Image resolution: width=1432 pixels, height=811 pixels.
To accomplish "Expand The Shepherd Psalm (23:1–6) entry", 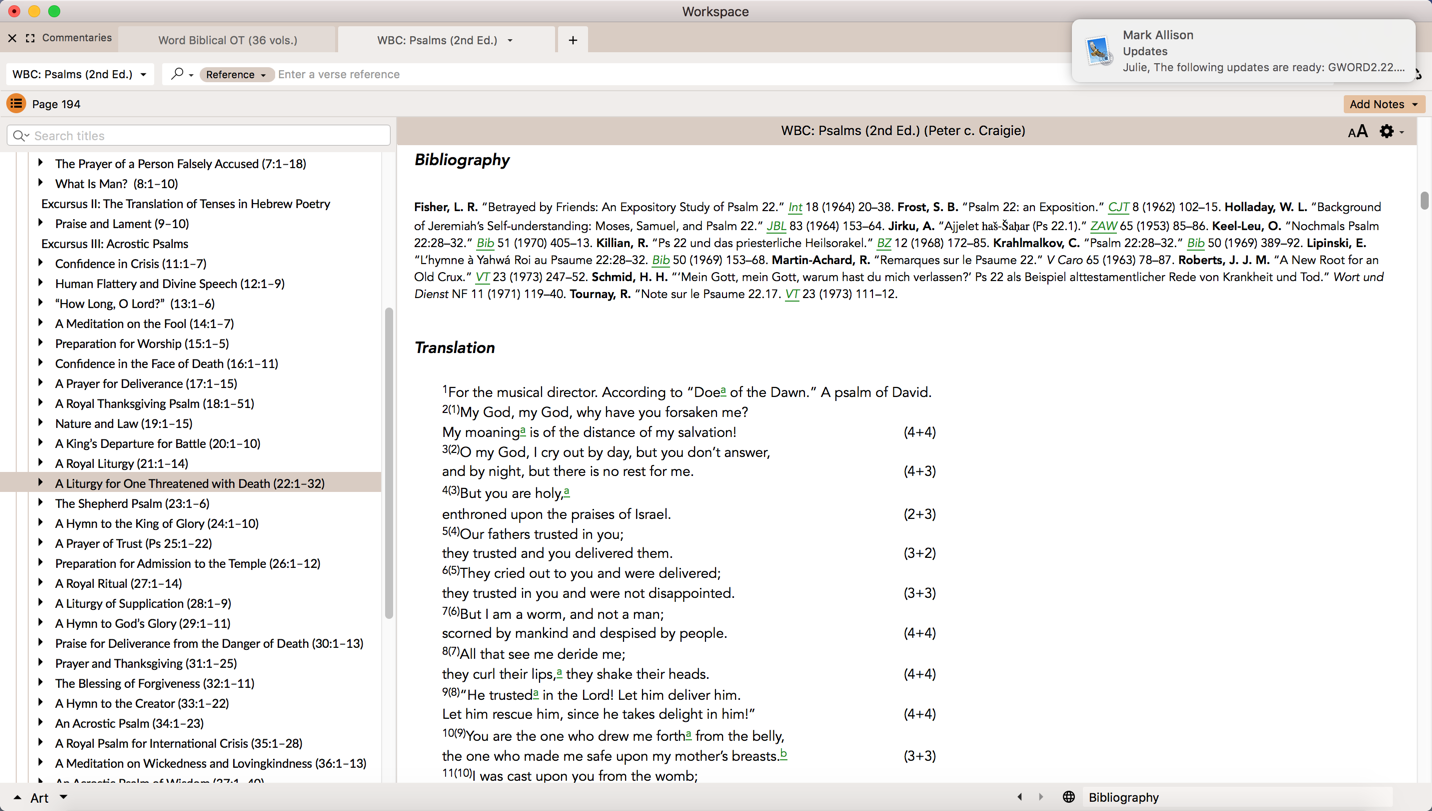I will point(40,503).
